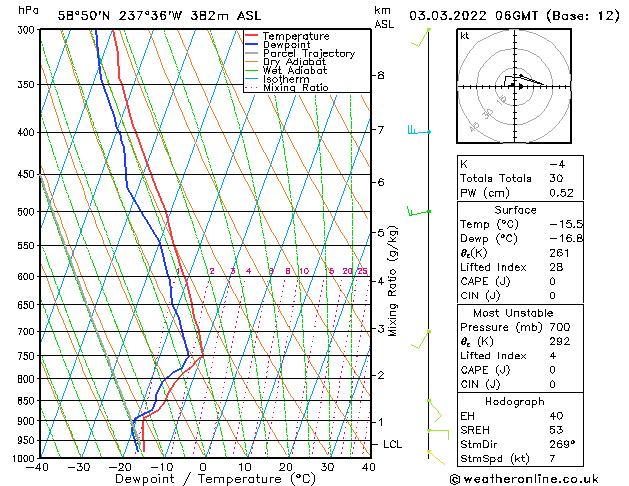Click the -20 temperature axis label
Viewport: 629px width, 486px height.
coord(120,467)
